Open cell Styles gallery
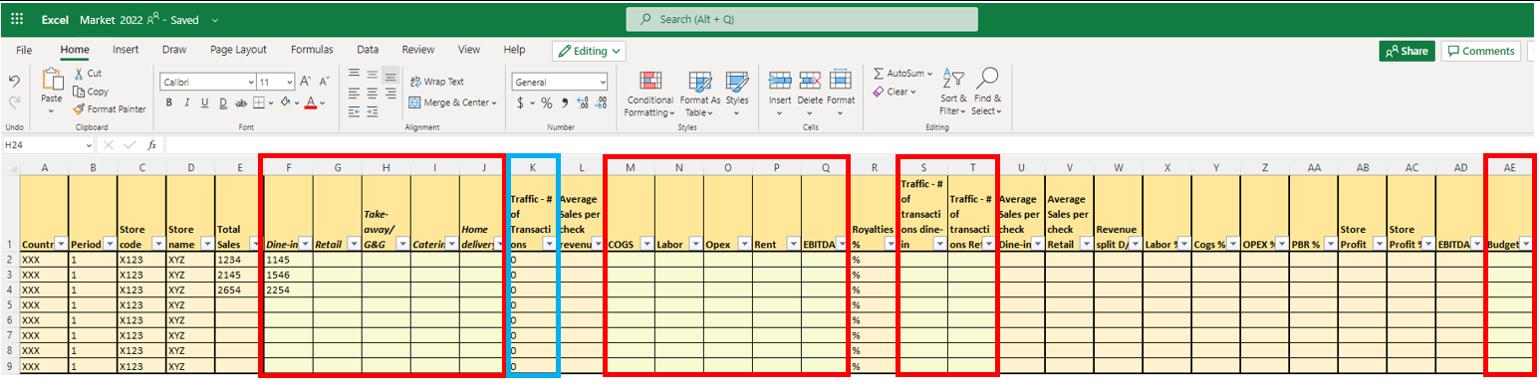This screenshot has width=1540, height=386. [x=737, y=93]
